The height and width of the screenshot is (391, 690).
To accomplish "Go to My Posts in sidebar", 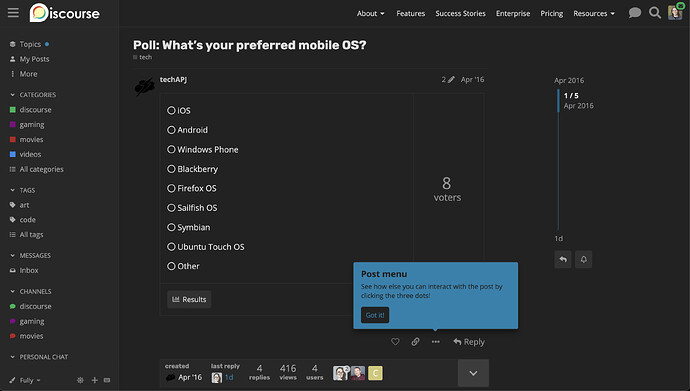I will click(29, 59).
